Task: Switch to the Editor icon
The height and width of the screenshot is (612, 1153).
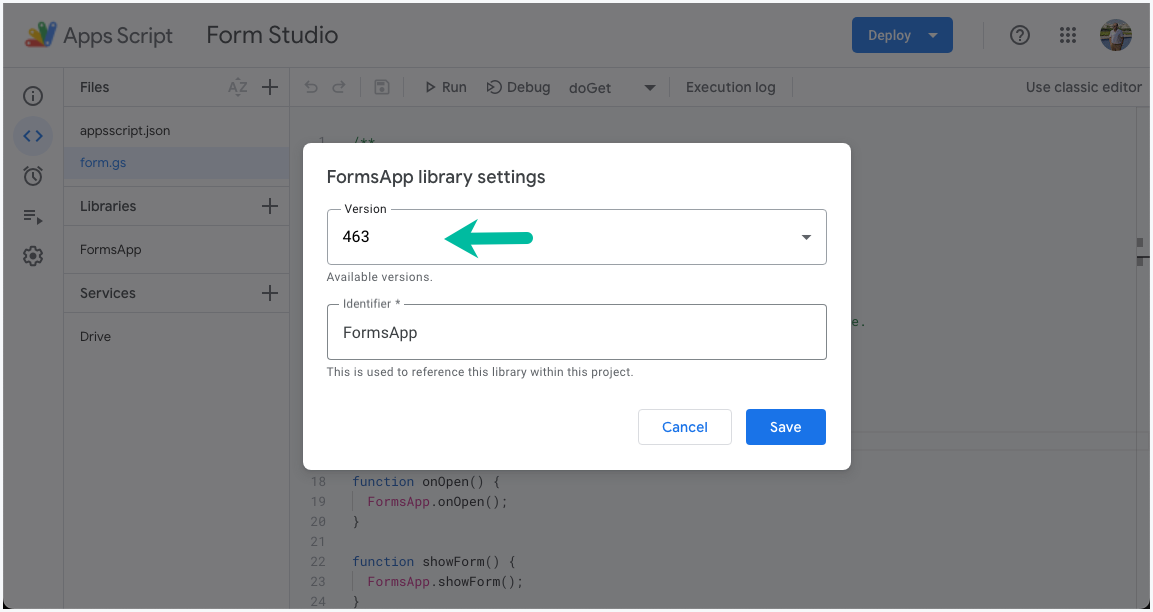Action: pyautogui.click(x=33, y=136)
